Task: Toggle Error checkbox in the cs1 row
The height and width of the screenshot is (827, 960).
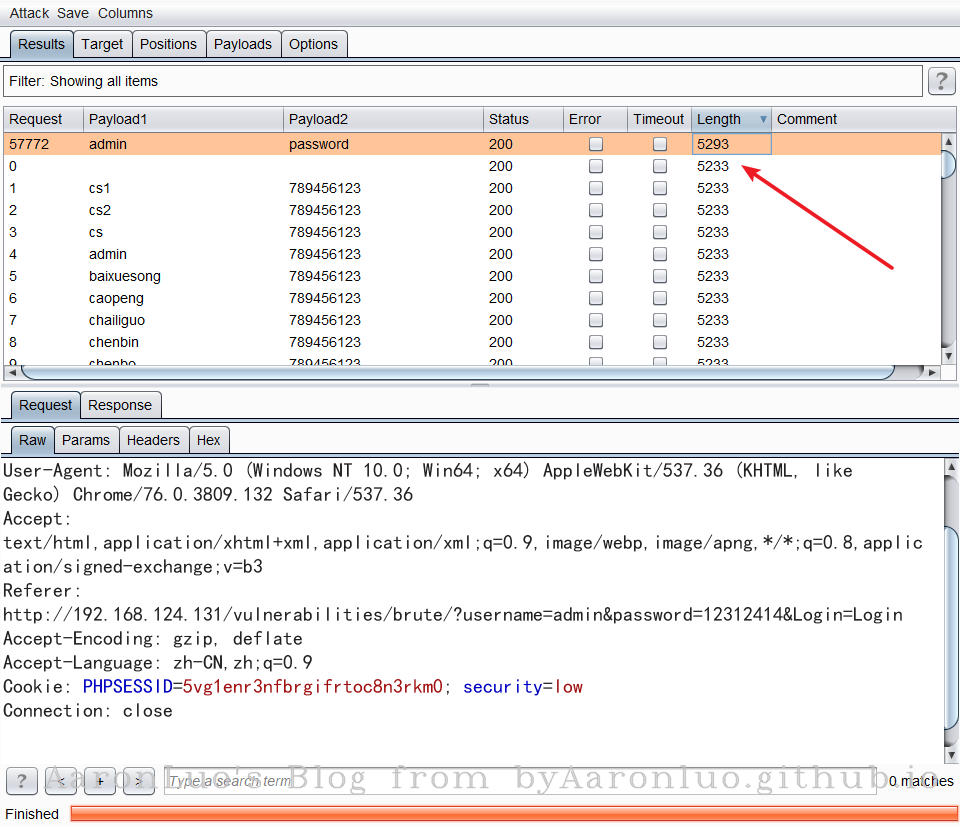Action: tap(596, 188)
